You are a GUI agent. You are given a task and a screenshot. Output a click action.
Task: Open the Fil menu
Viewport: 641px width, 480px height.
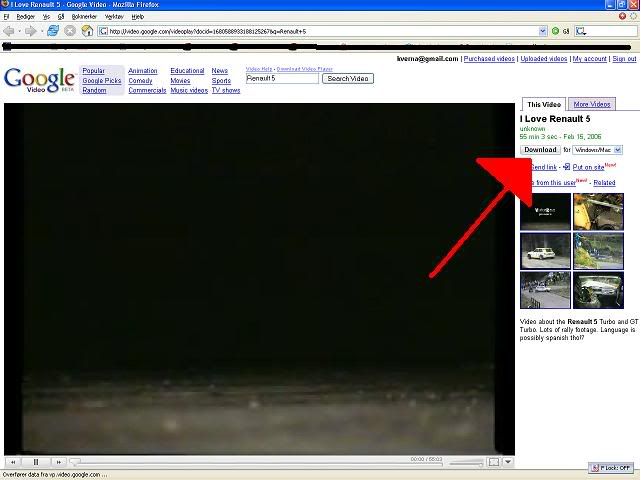click(x=6, y=17)
